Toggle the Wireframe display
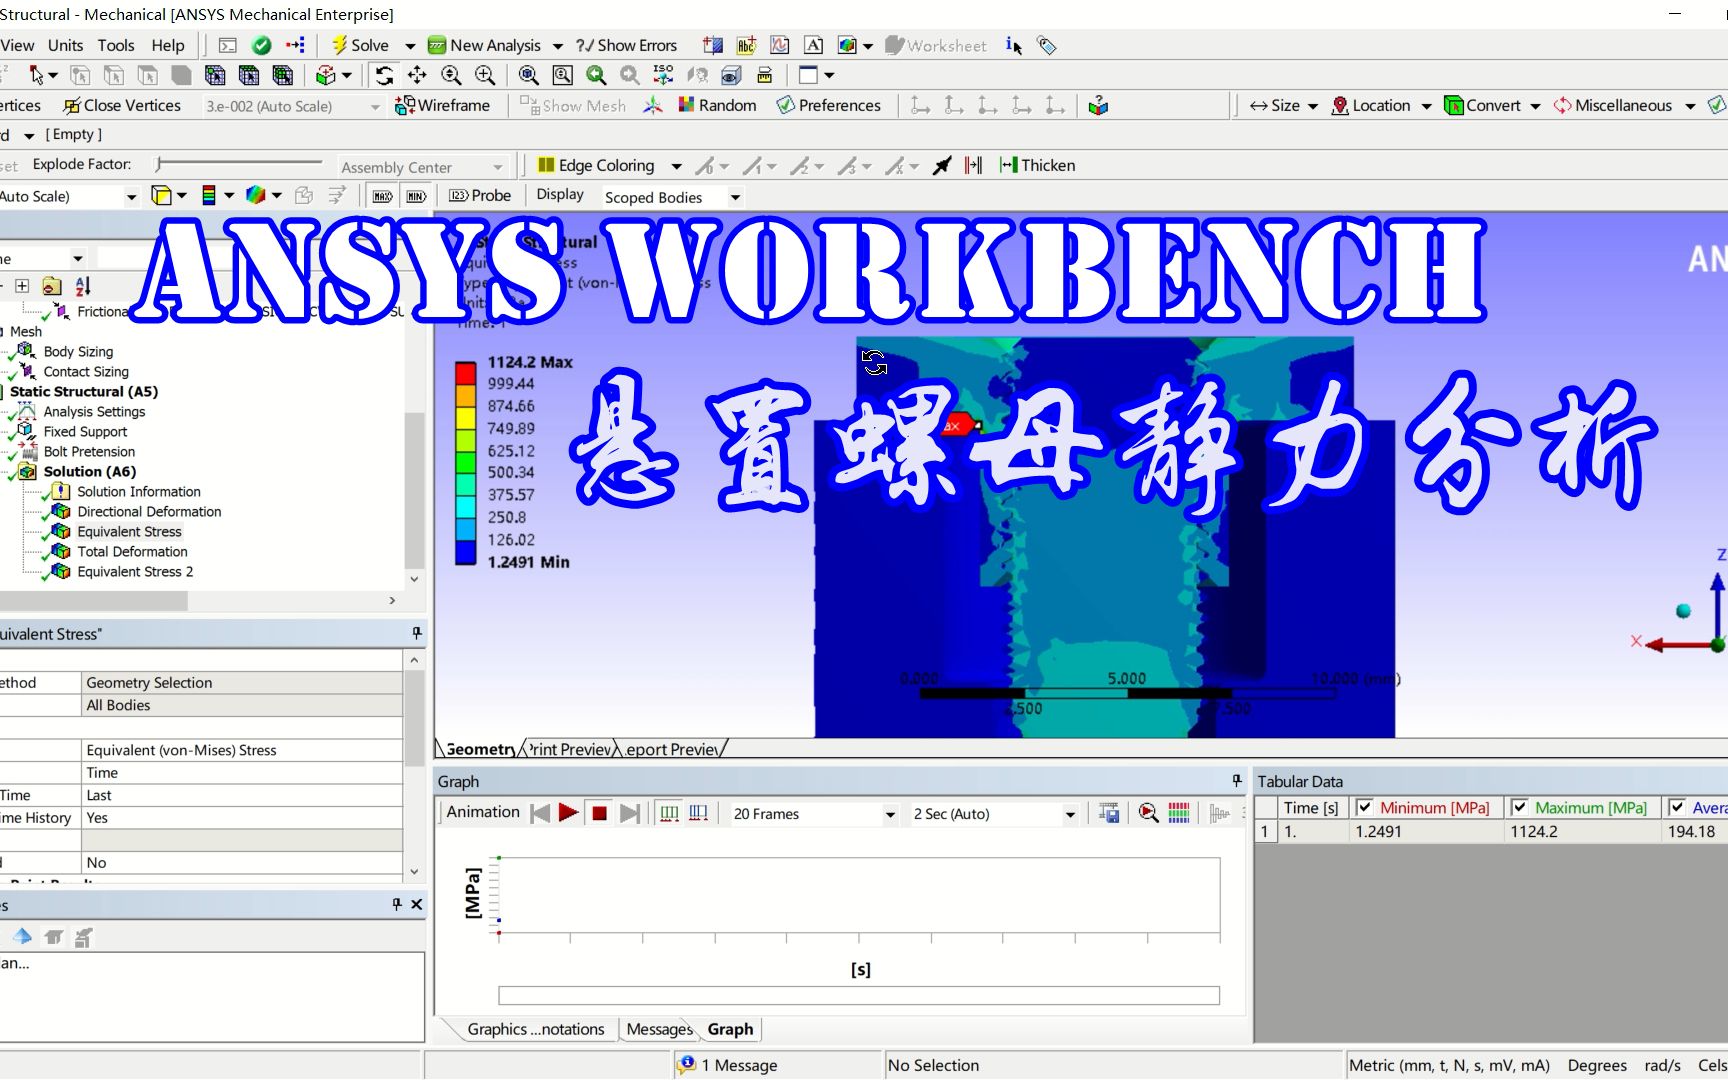 pos(442,105)
